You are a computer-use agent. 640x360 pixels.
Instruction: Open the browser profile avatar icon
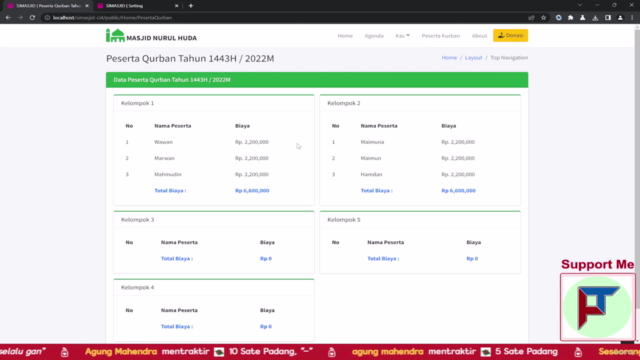620,18
